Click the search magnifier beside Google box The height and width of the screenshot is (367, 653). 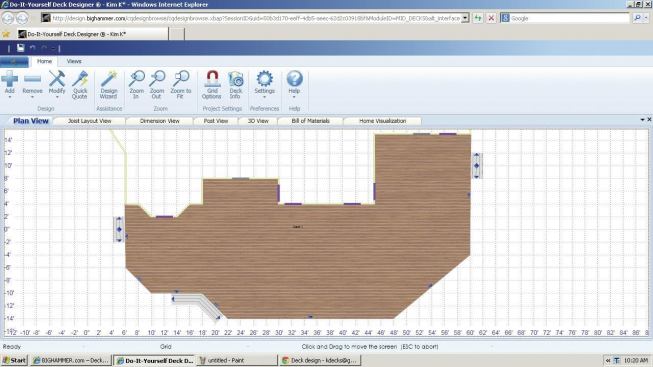637,18
